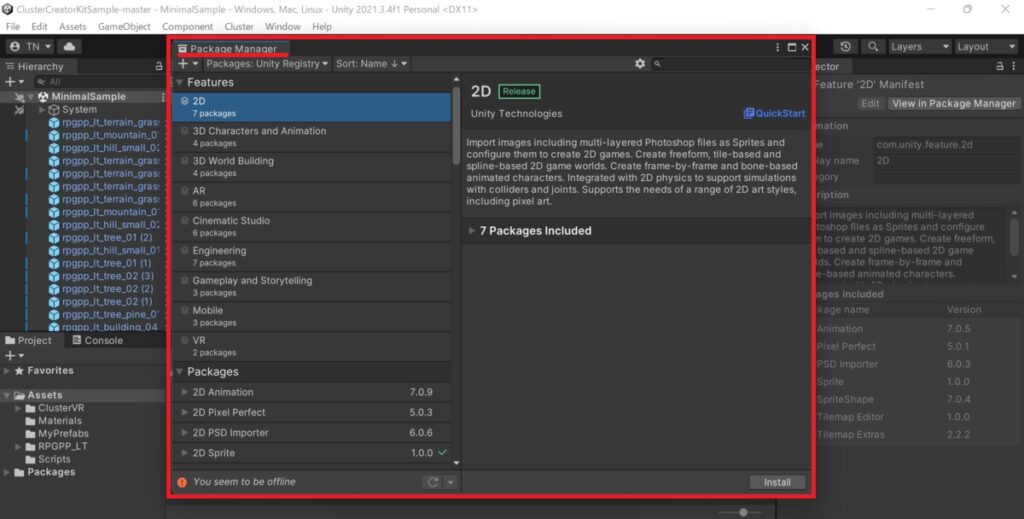Open the QuickStart link
The width and height of the screenshot is (1024, 519).
[x=774, y=113]
